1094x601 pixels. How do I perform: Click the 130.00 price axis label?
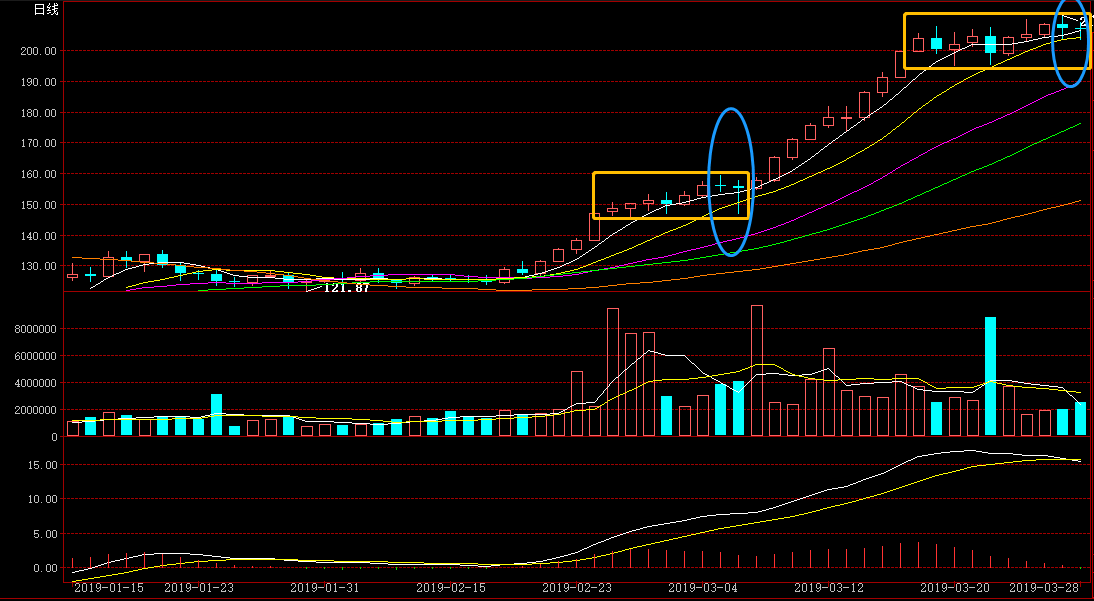click(39, 266)
